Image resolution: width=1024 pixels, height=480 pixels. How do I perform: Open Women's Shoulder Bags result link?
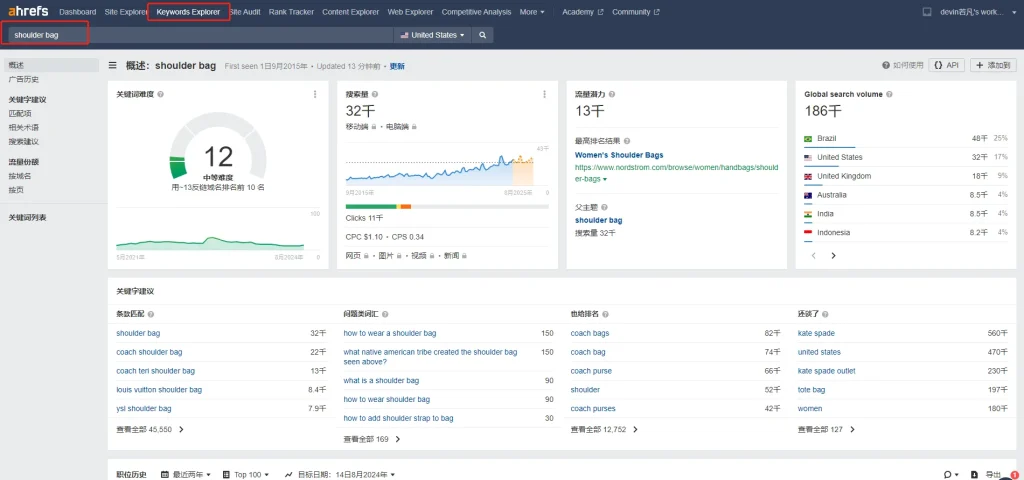(619, 155)
